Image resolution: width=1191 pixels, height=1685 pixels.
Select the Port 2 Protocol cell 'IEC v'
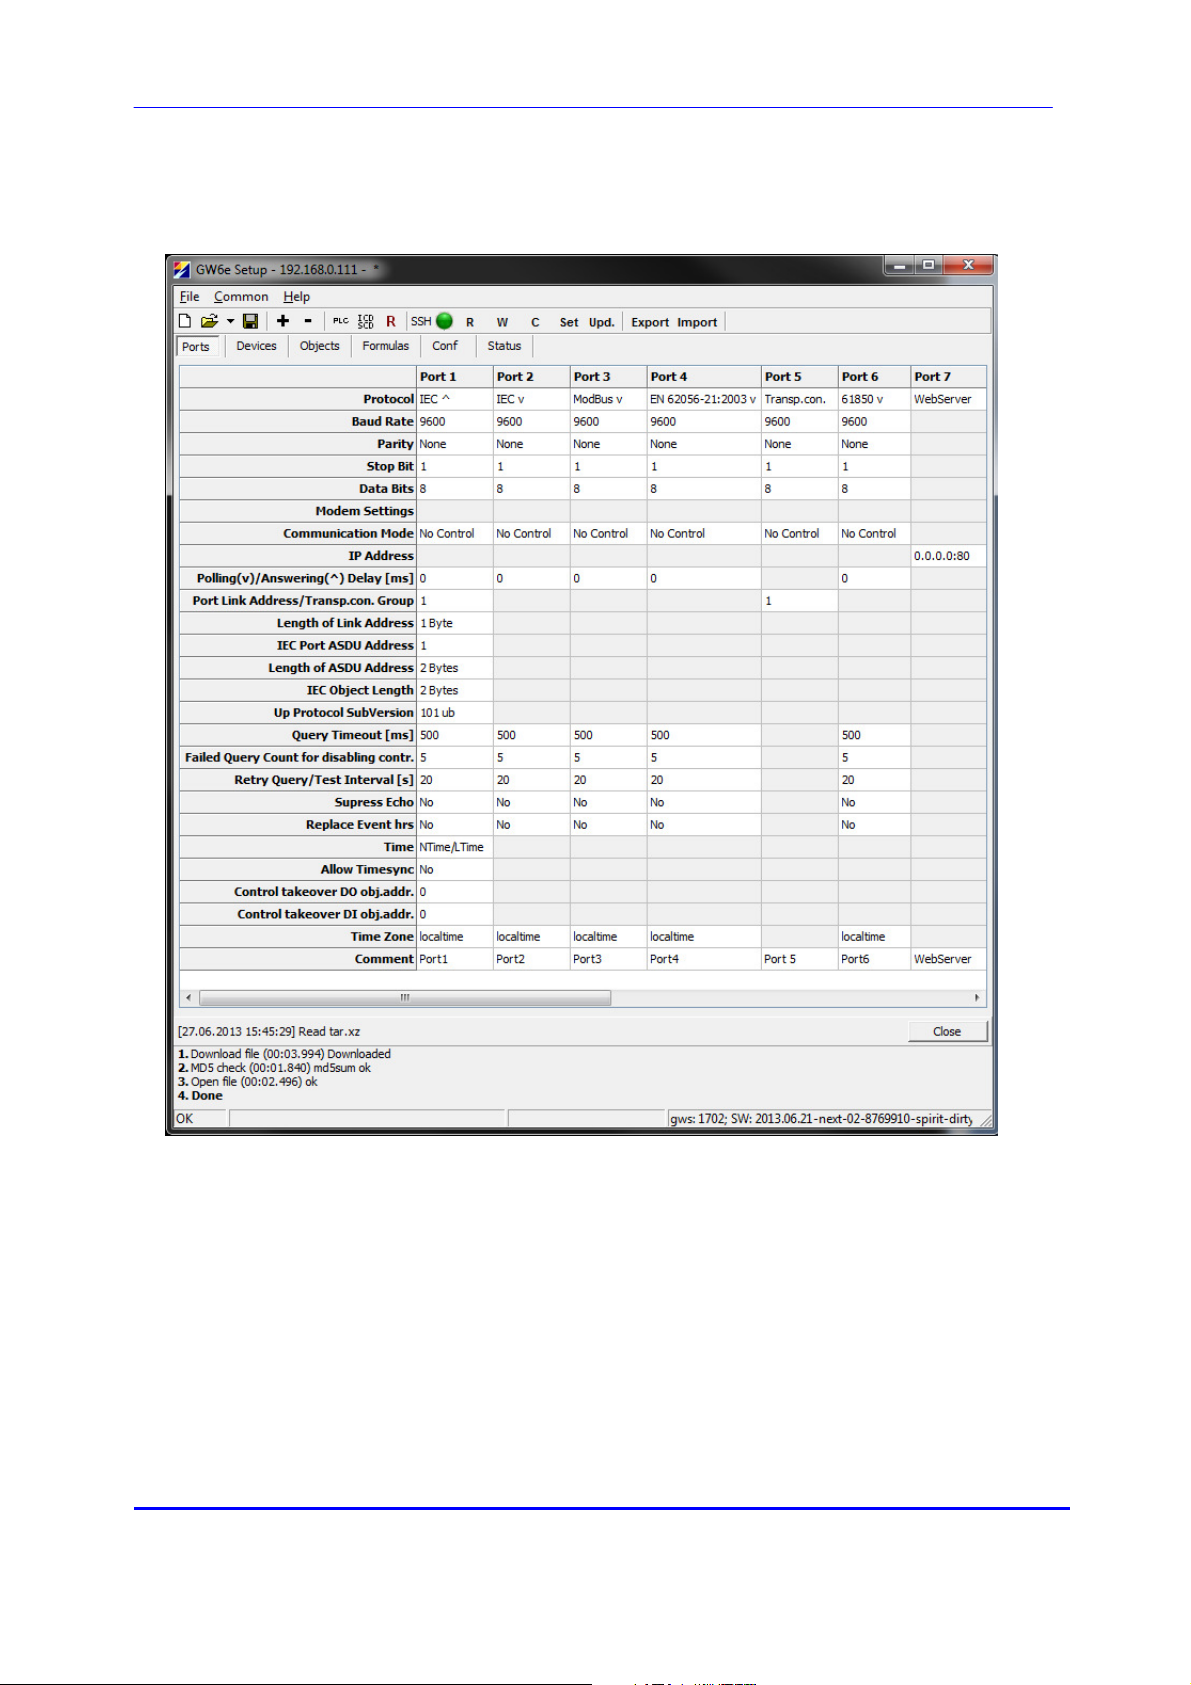532,399
